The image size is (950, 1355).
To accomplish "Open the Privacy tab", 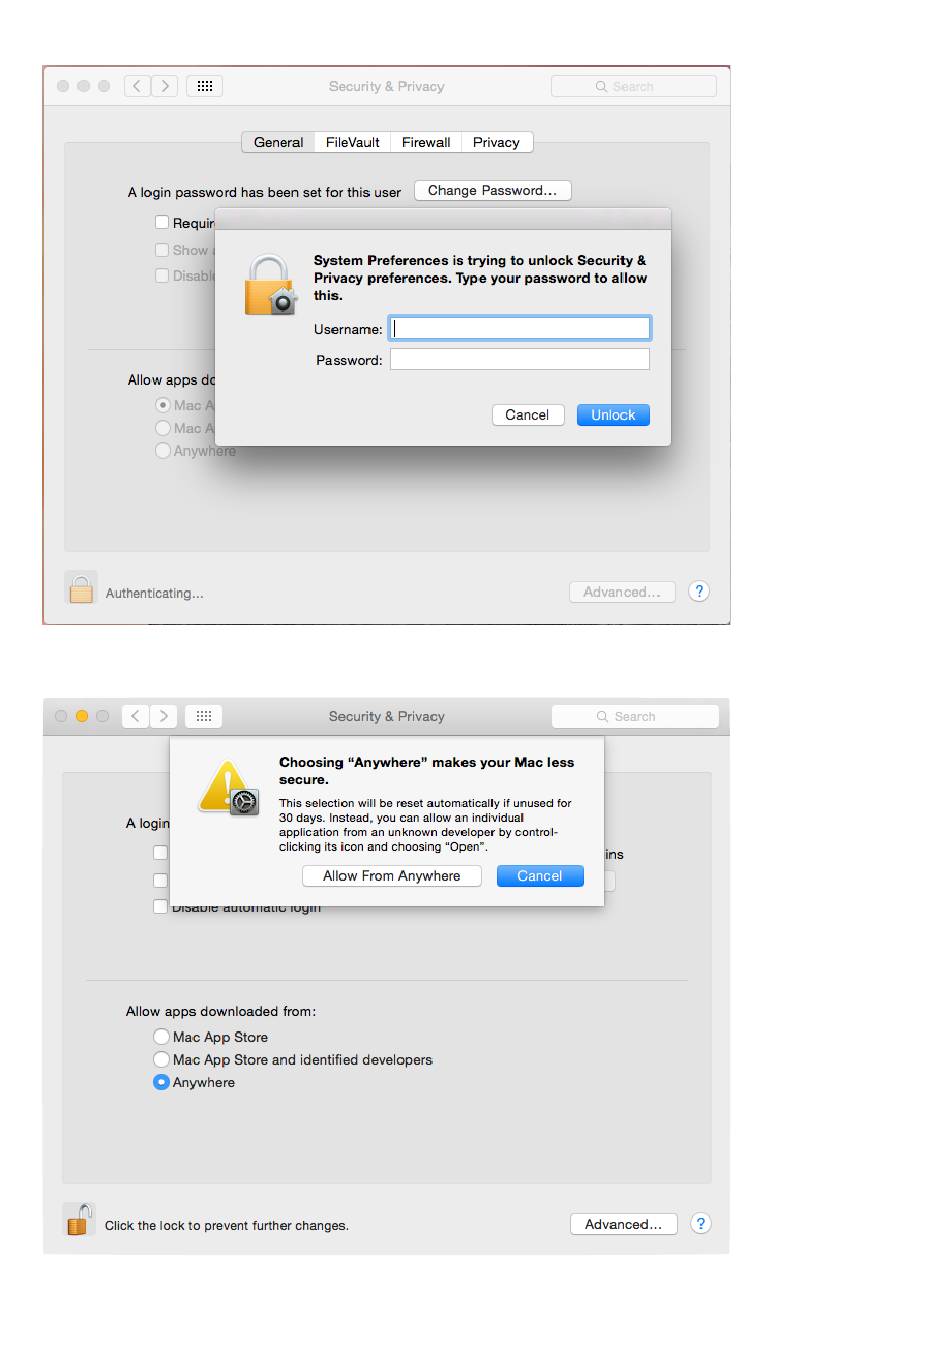I will 496,142.
